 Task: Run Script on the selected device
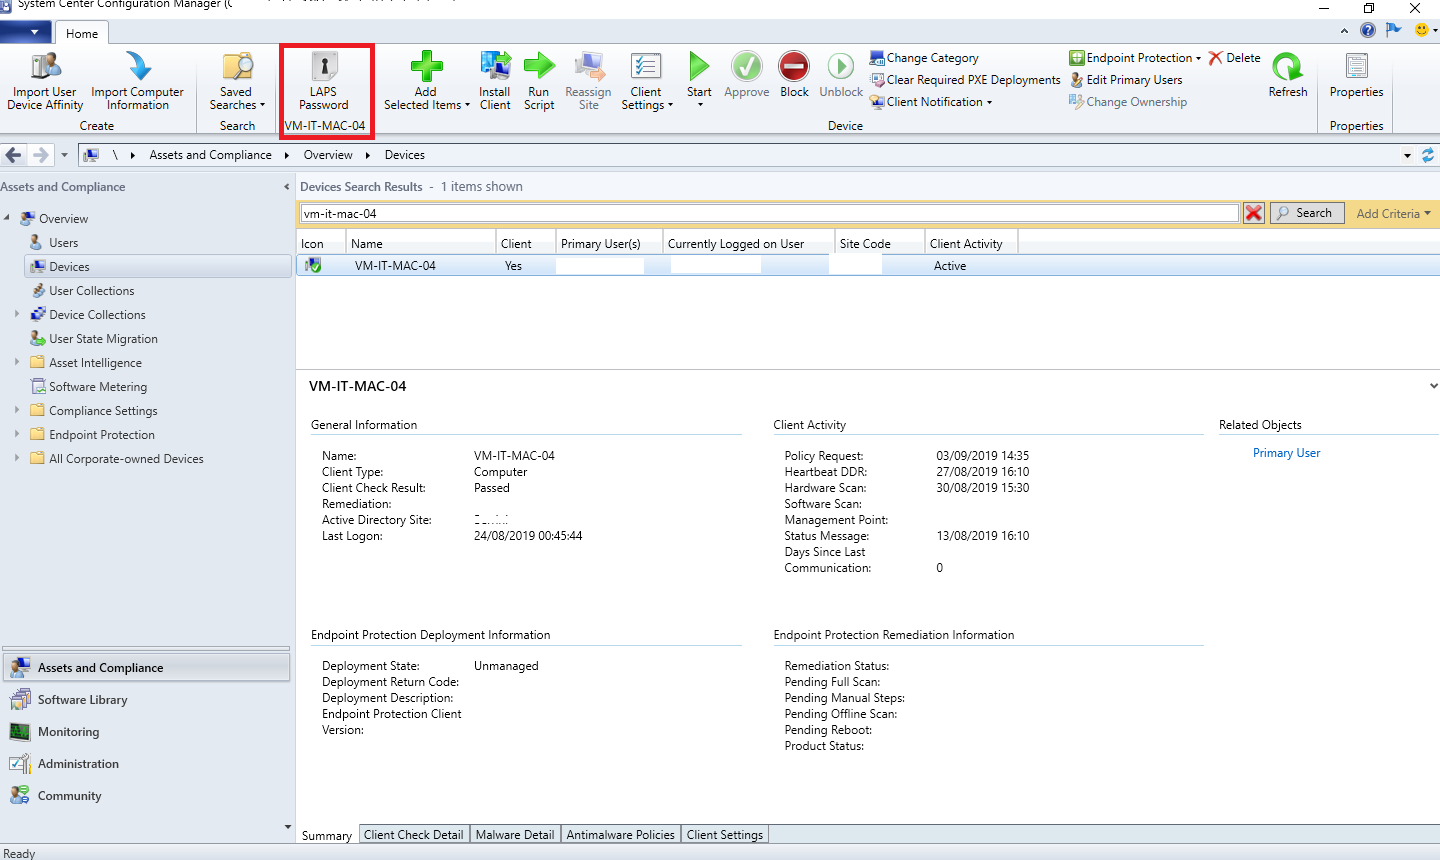(539, 68)
